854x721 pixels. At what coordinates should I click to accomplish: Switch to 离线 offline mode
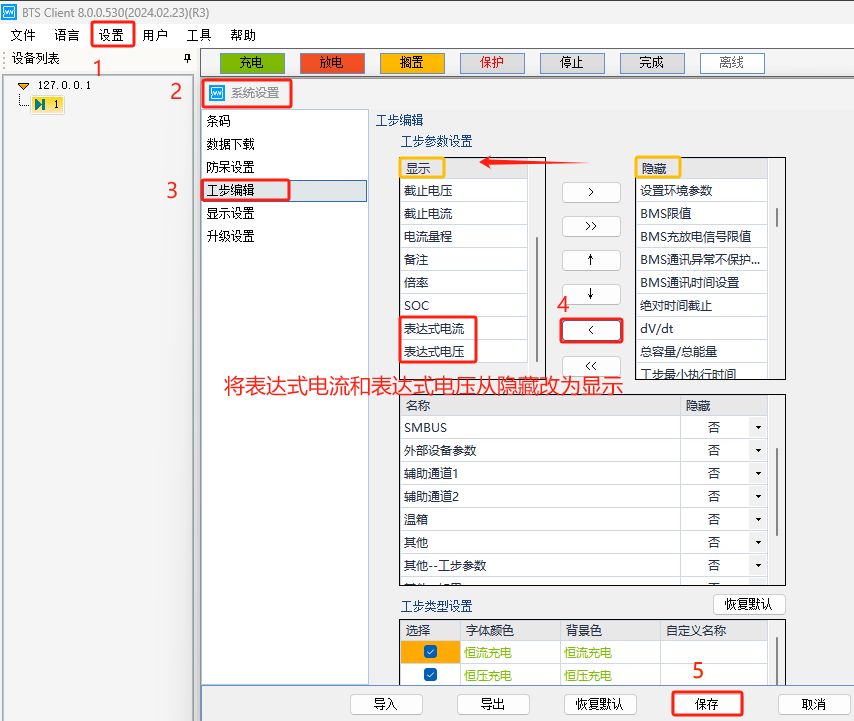point(731,62)
